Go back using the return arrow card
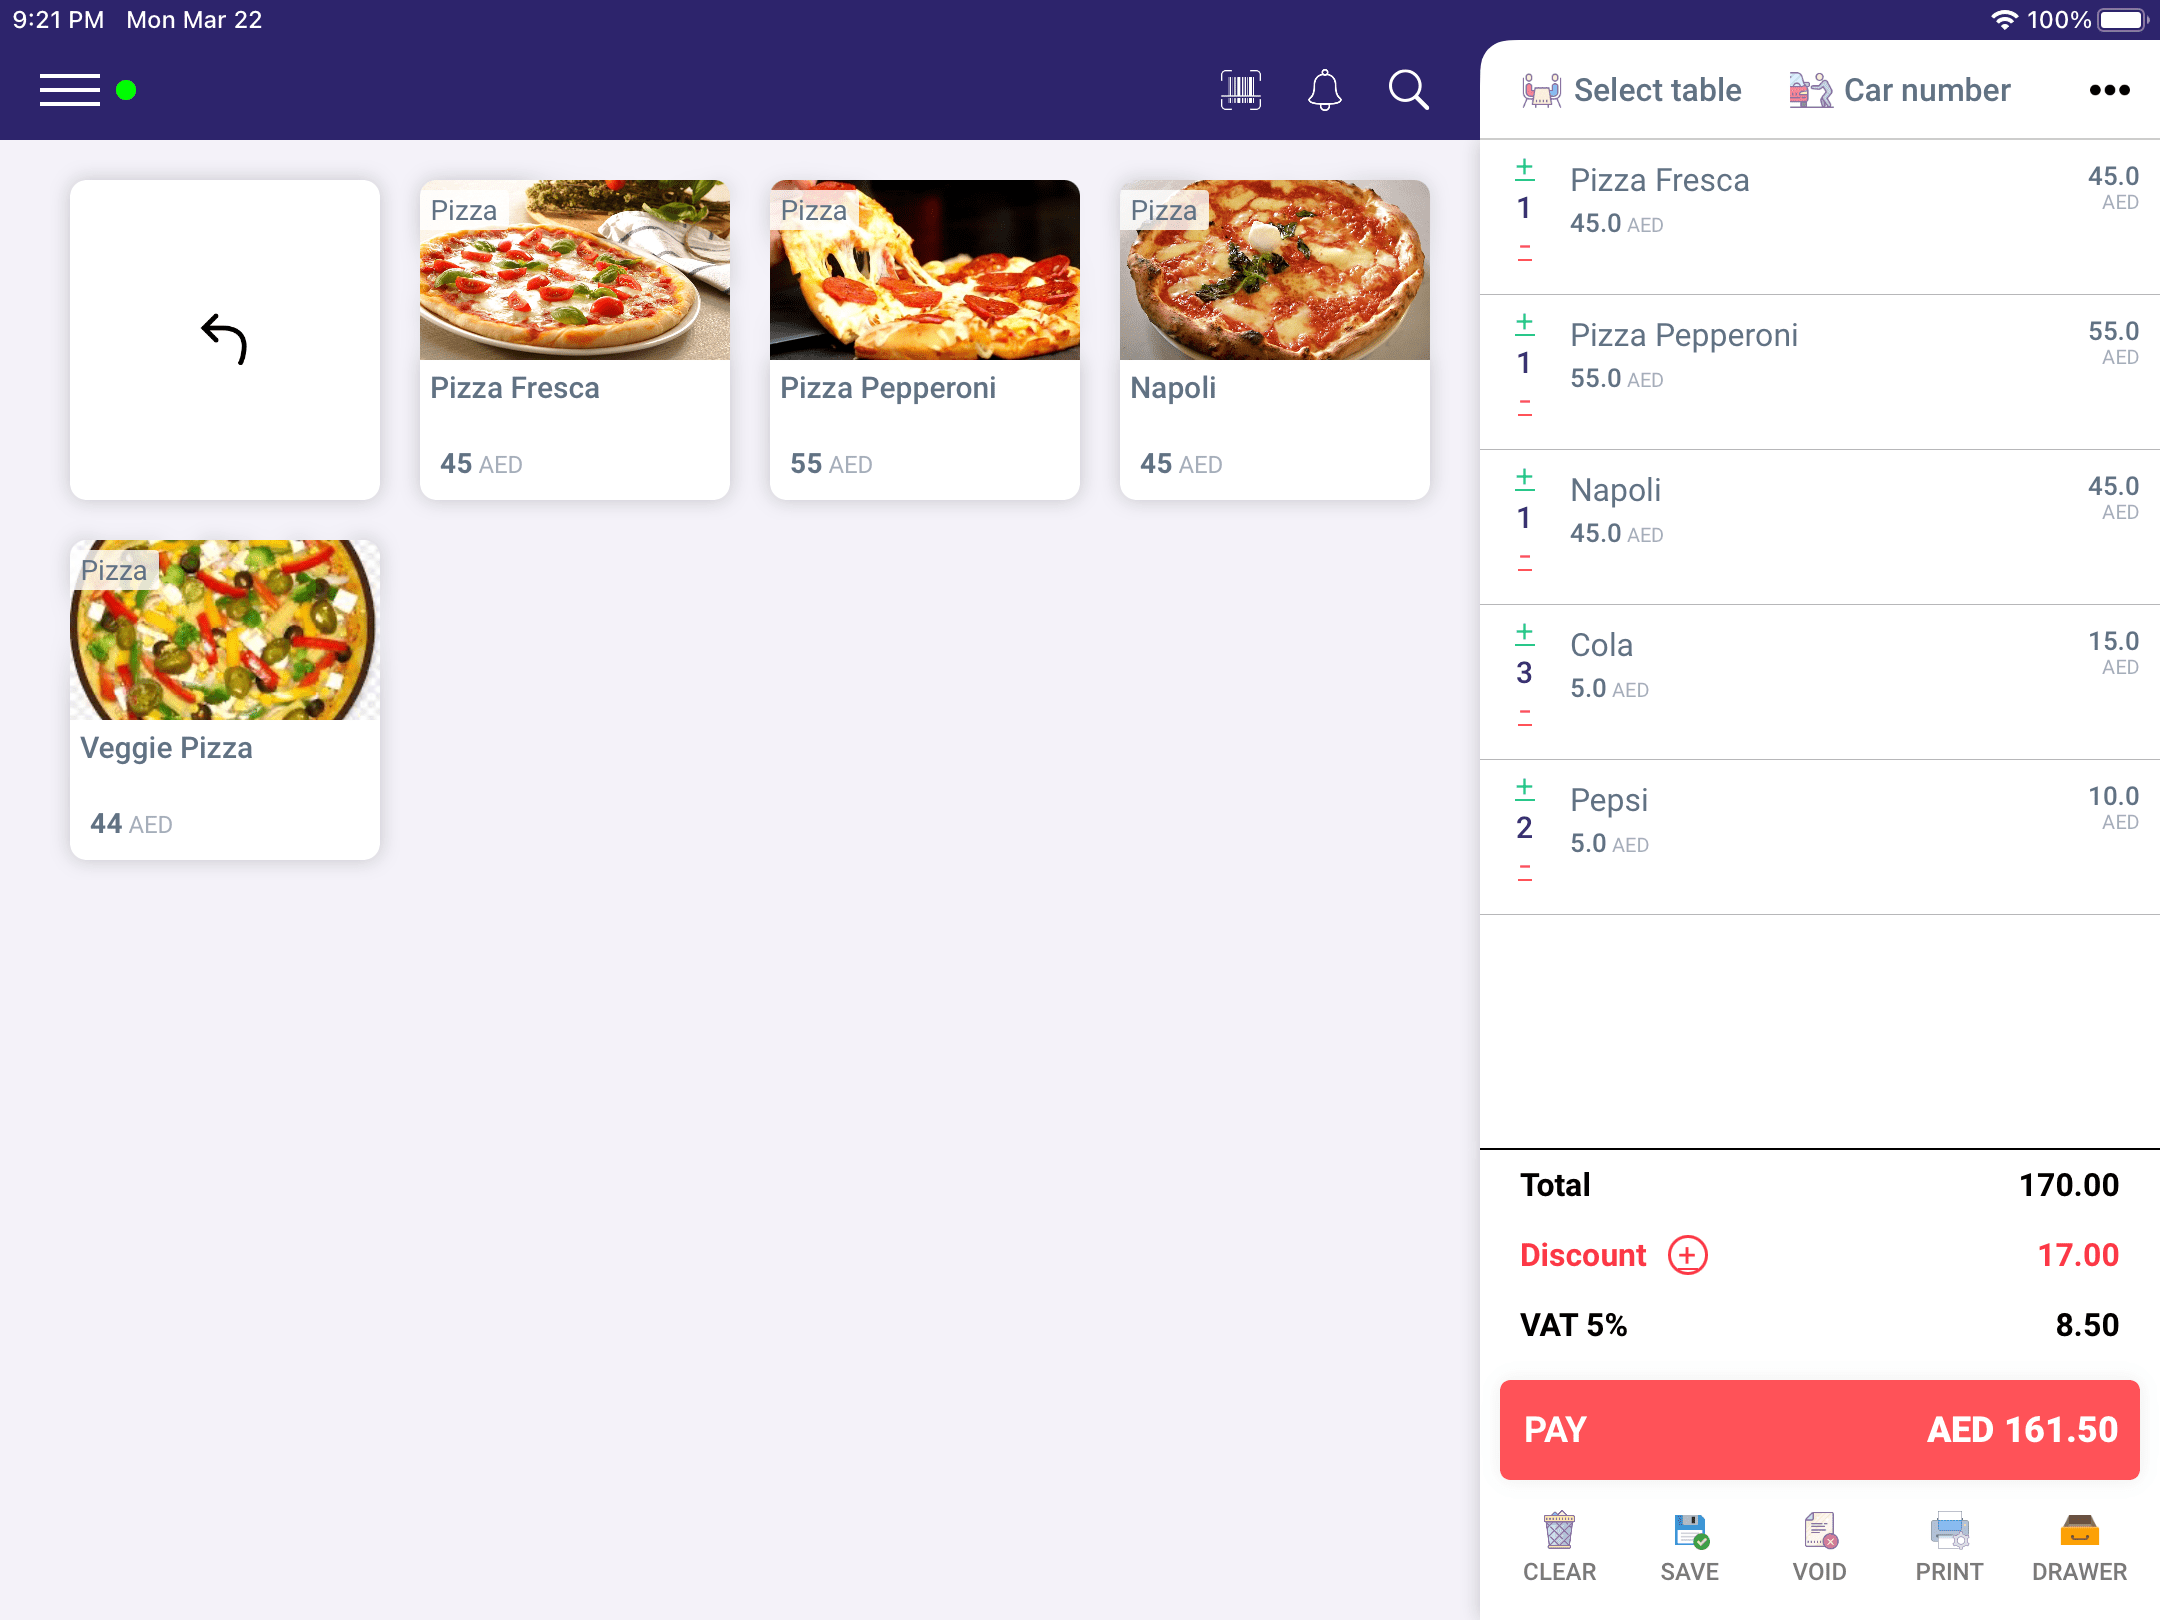Image resolution: width=2160 pixels, height=1620 pixels. [x=225, y=340]
